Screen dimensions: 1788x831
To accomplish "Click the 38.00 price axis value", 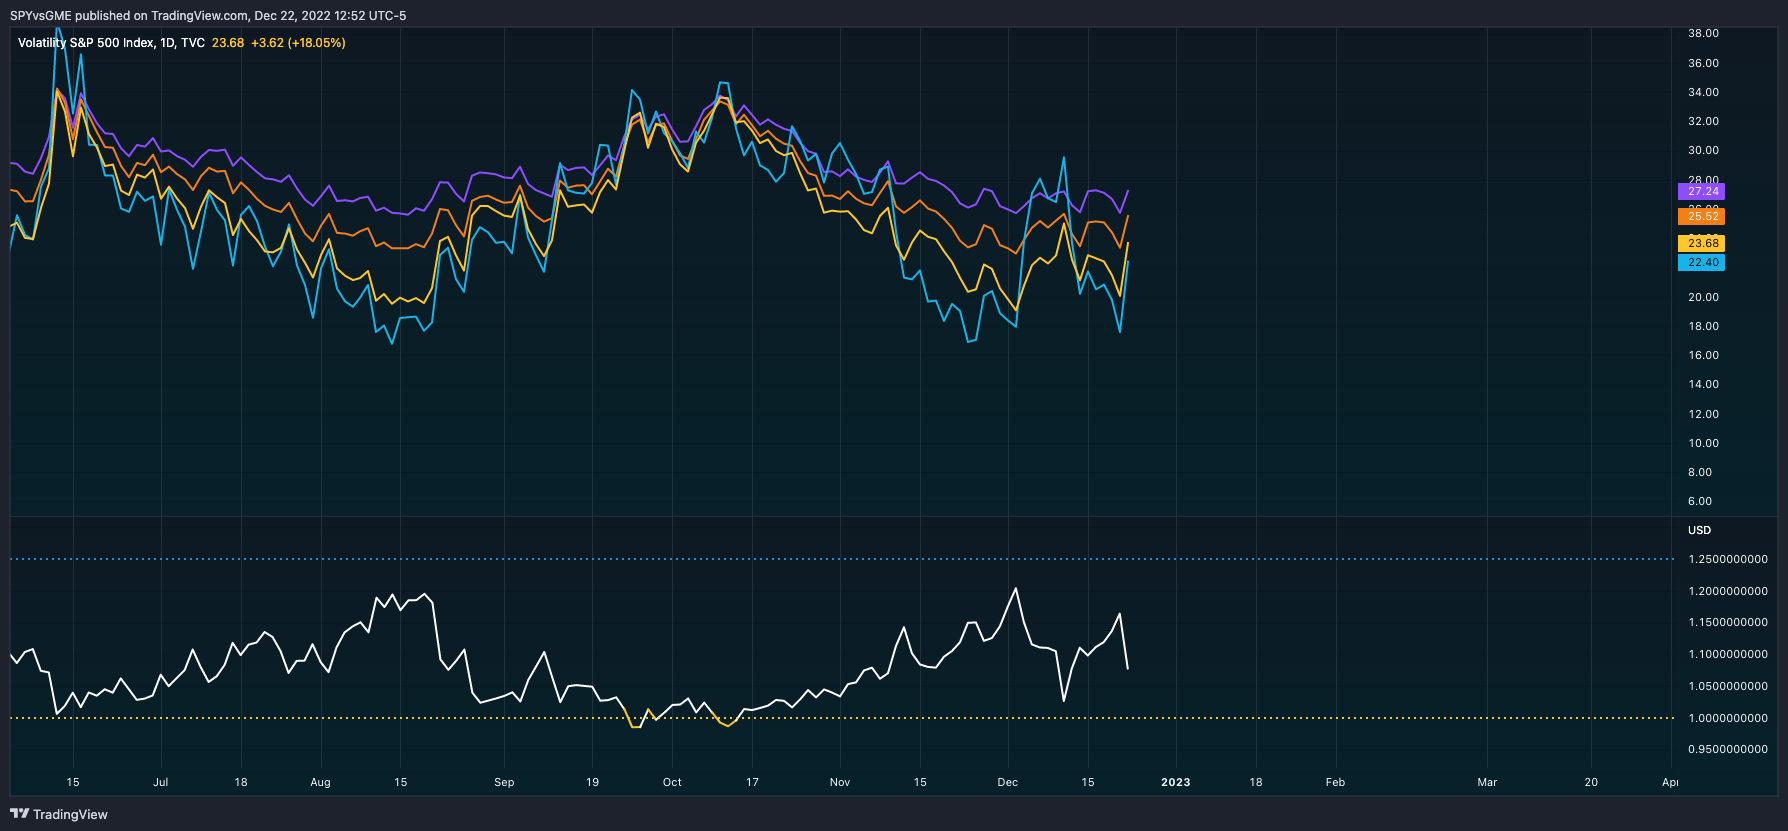I will [1703, 33].
